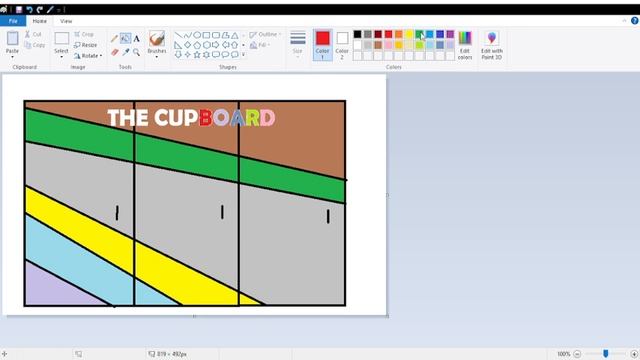Select the Pencil tool
640x360 pixels.
[x=115, y=39]
